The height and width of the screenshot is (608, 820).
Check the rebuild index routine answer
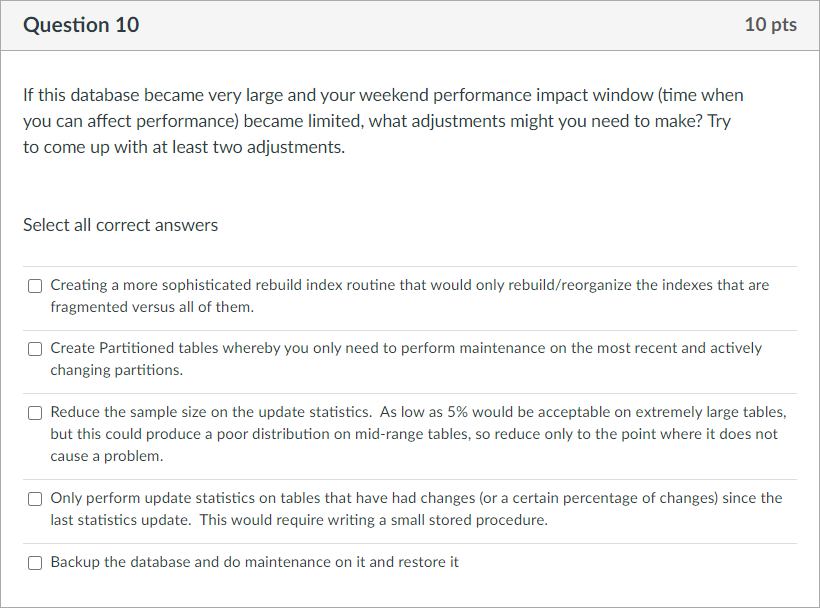[35, 285]
